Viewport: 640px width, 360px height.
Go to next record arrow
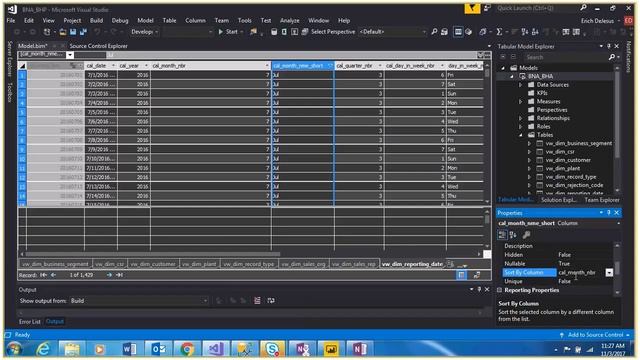[109, 275]
